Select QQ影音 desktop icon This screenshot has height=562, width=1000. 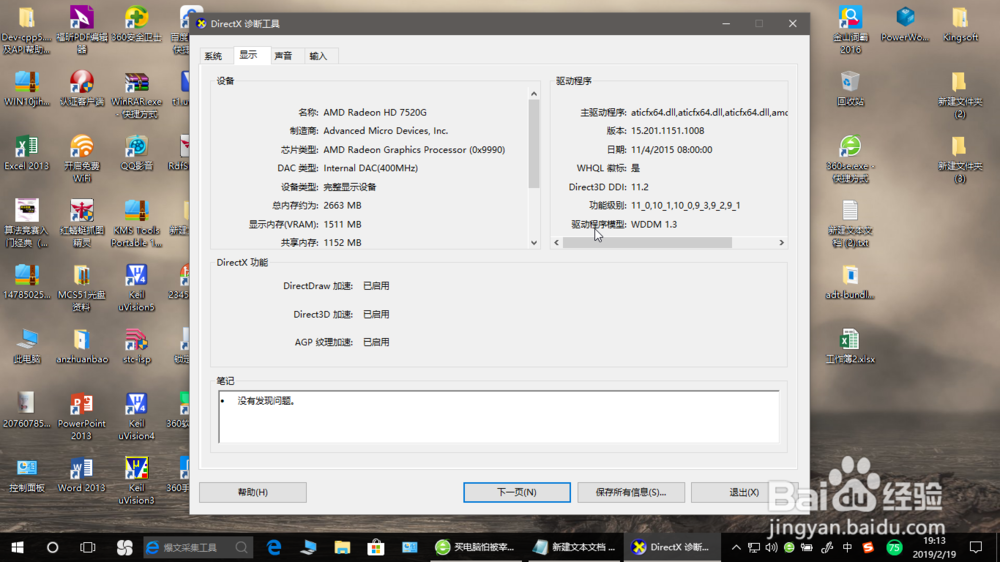click(136, 153)
